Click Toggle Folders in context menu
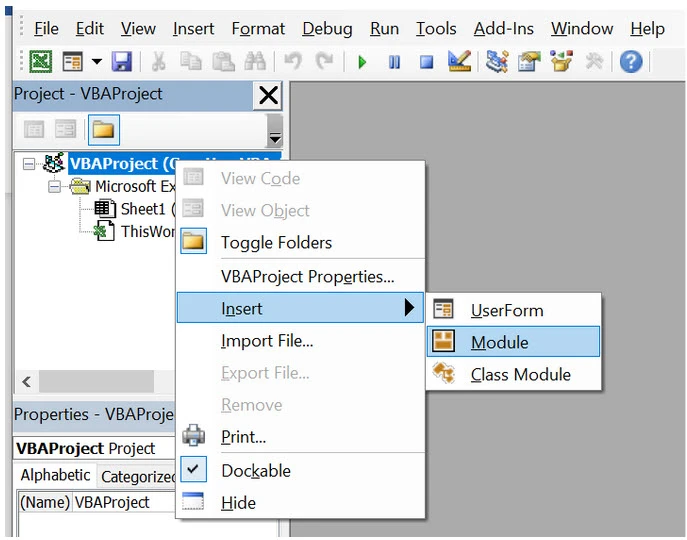Viewport: 687px width, 540px height. 276,242
